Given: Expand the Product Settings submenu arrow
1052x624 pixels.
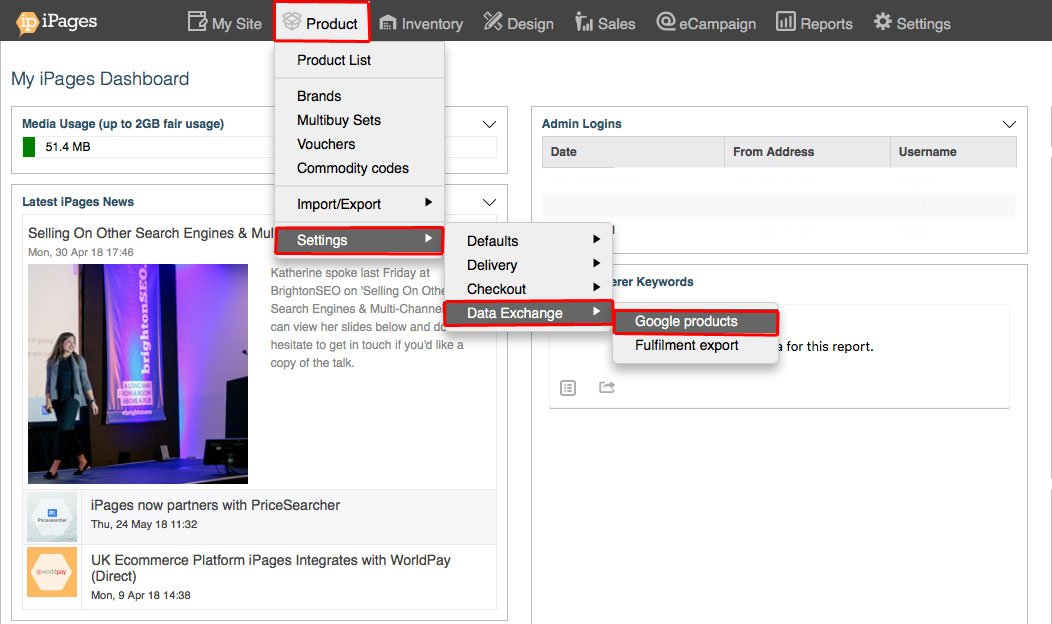Looking at the screenshot, I should pyautogui.click(x=428, y=238).
